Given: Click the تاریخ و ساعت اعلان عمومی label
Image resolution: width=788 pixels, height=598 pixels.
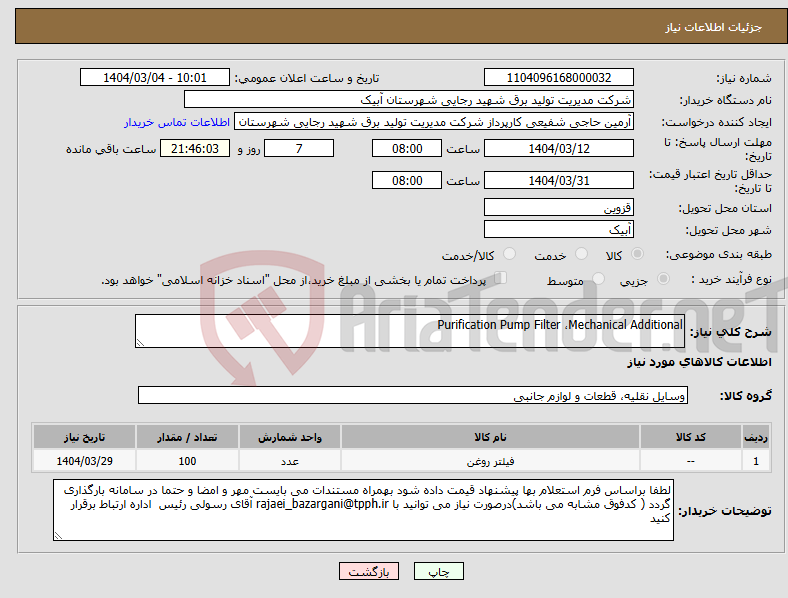Looking at the screenshot, I should [307, 78].
